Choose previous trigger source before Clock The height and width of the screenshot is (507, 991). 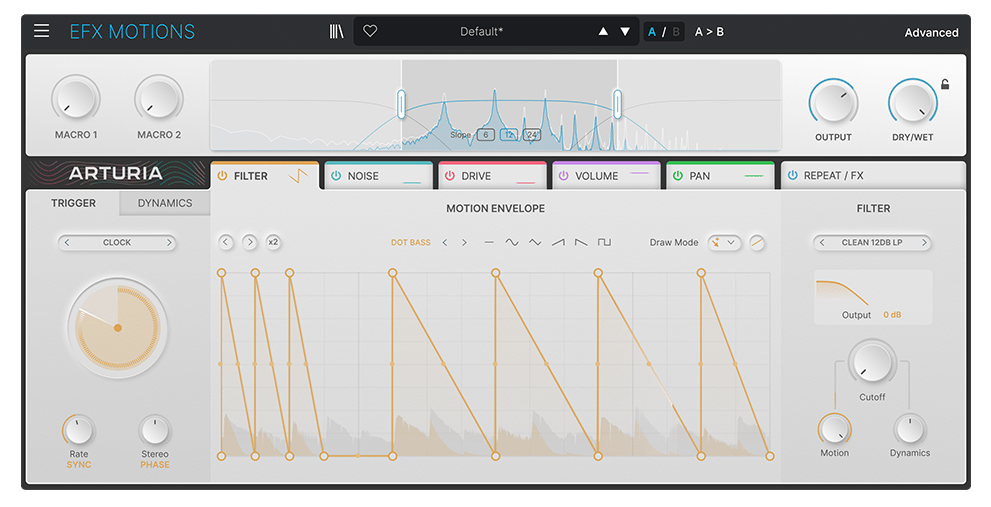click(x=66, y=242)
